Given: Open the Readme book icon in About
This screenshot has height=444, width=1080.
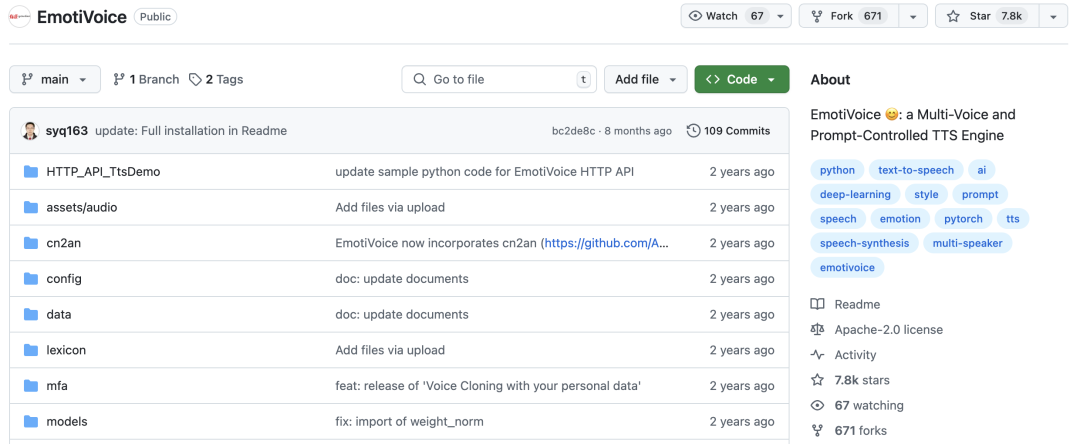Looking at the screenshot, I should (818, 304).
